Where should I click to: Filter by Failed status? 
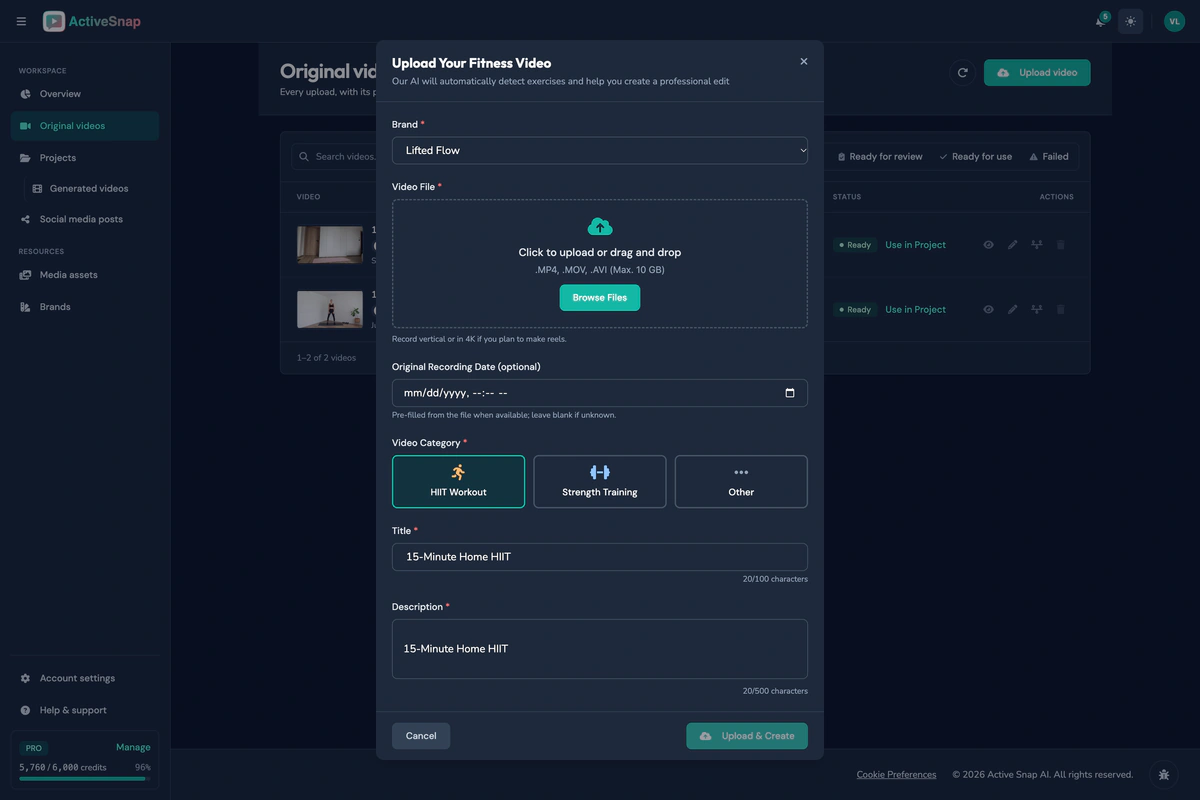pyautogui.click(x=1049, y=157)
